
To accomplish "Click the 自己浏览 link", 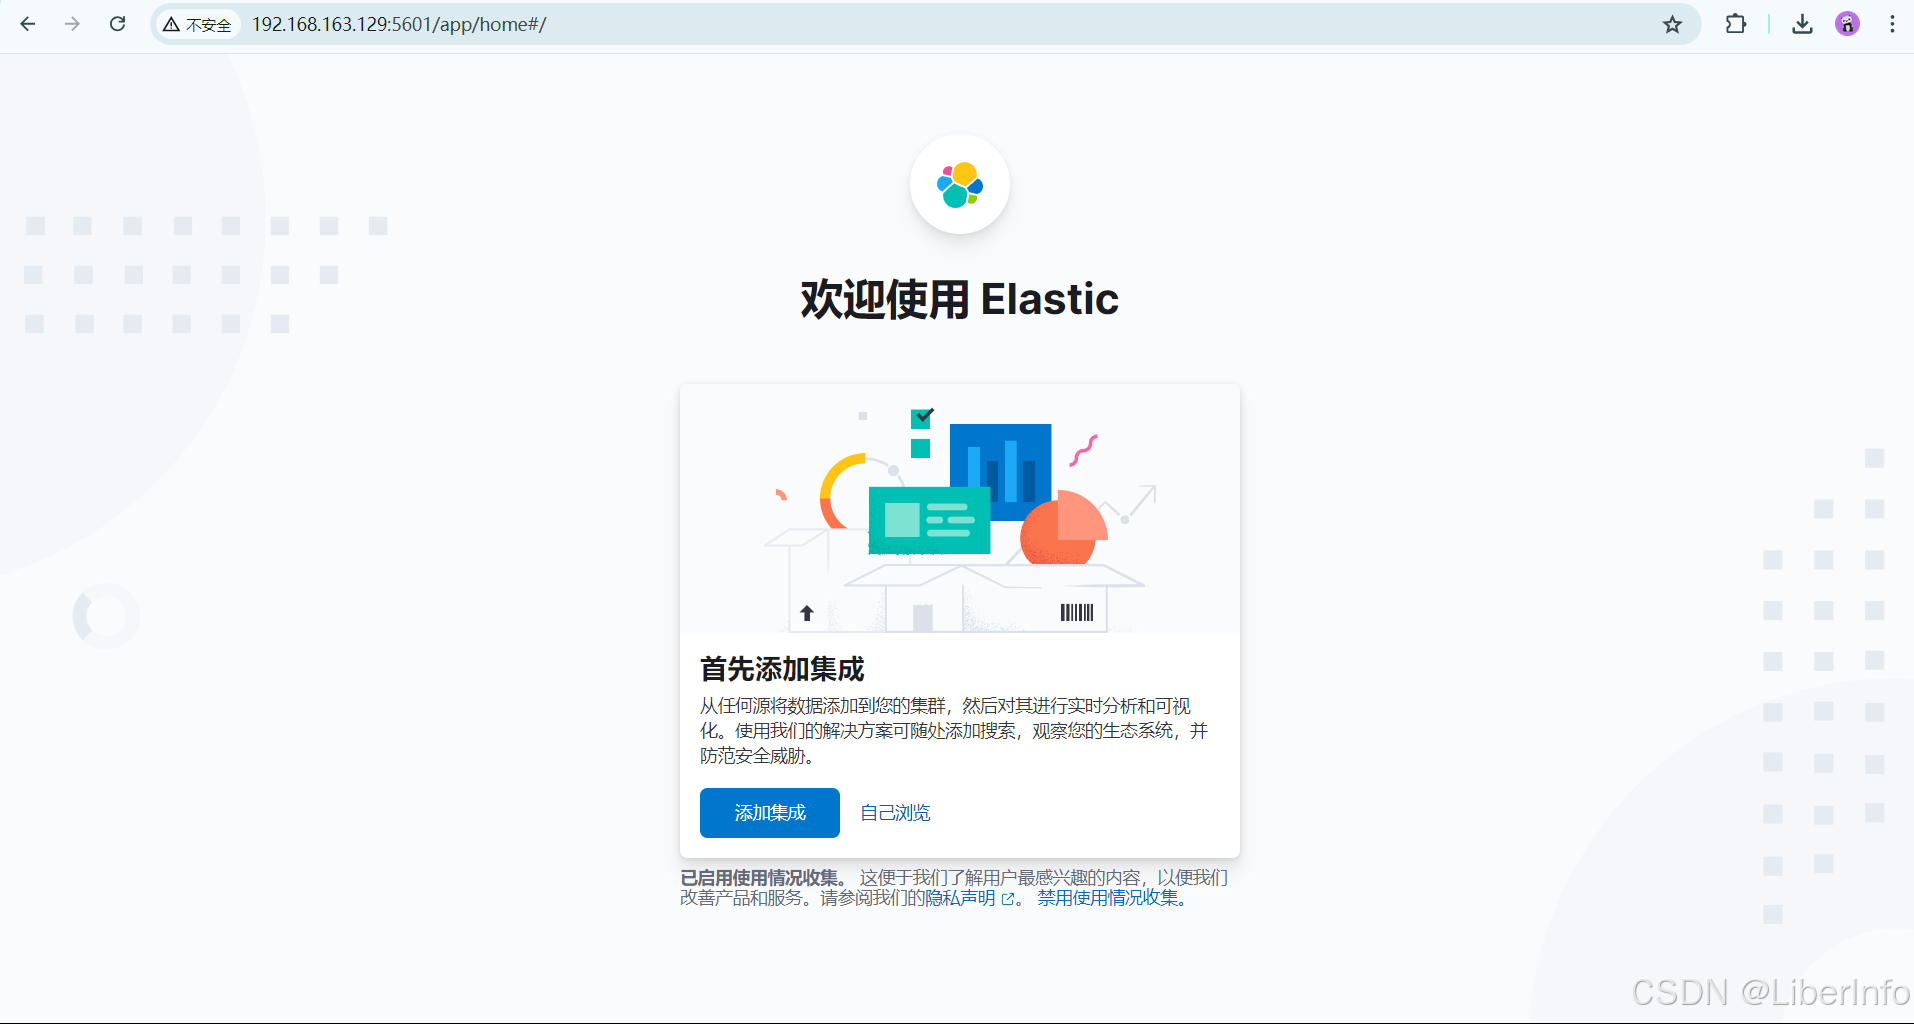I will pos(895,813).
